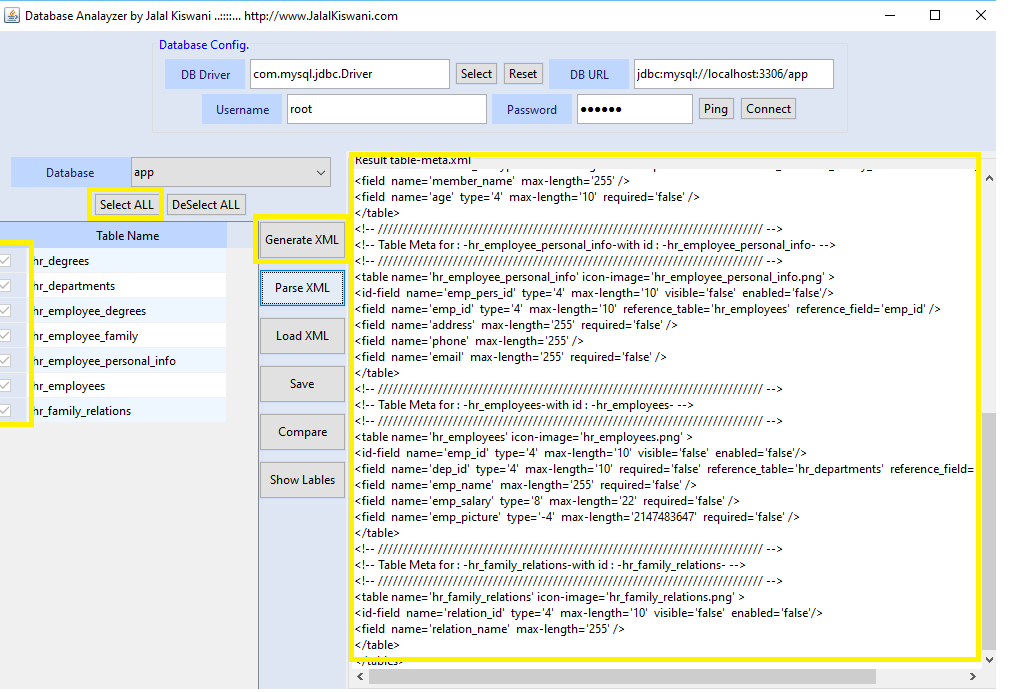Ping the database connection

pos(715,109)
